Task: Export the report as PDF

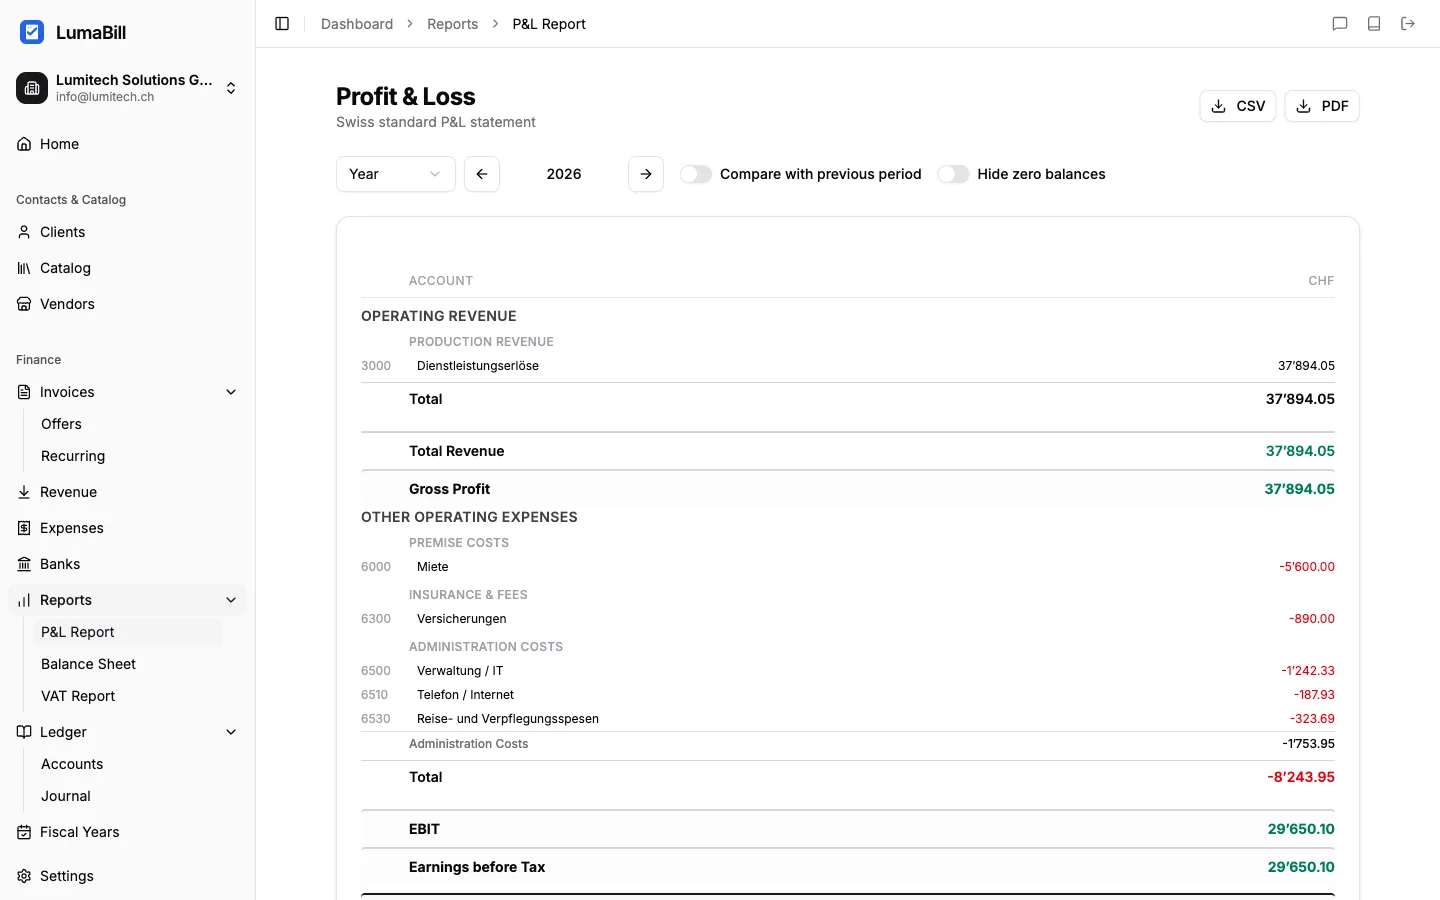Action: click(x=1322, y=105)
